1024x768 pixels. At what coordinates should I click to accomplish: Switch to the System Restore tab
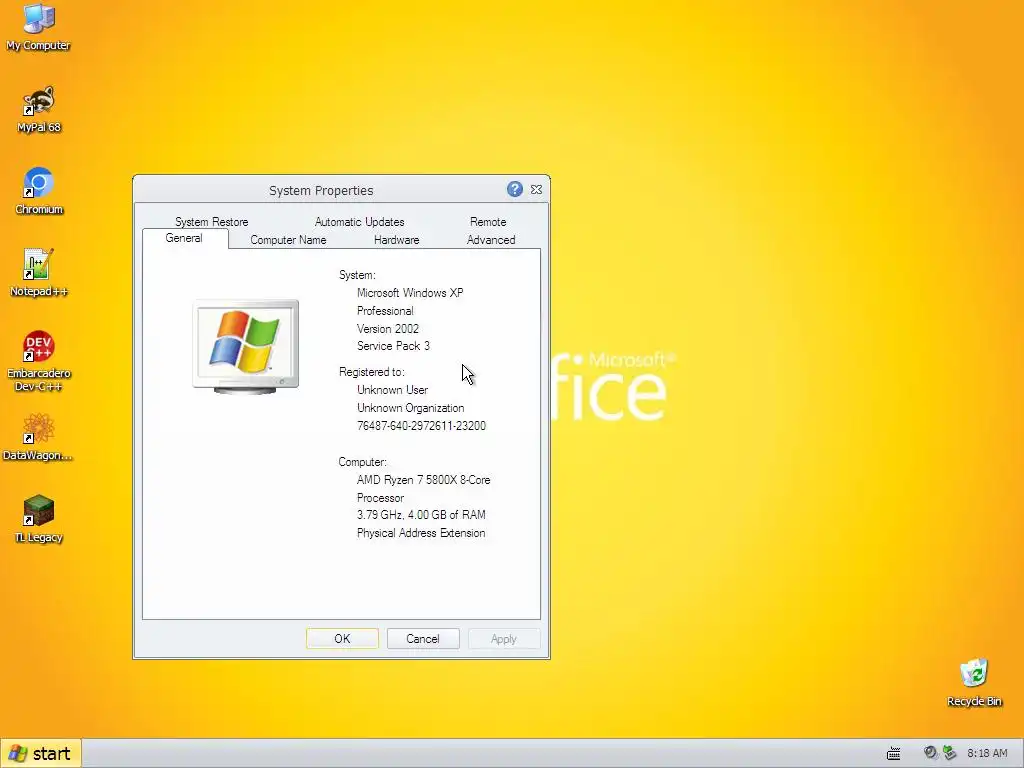[x=212, y=222]
